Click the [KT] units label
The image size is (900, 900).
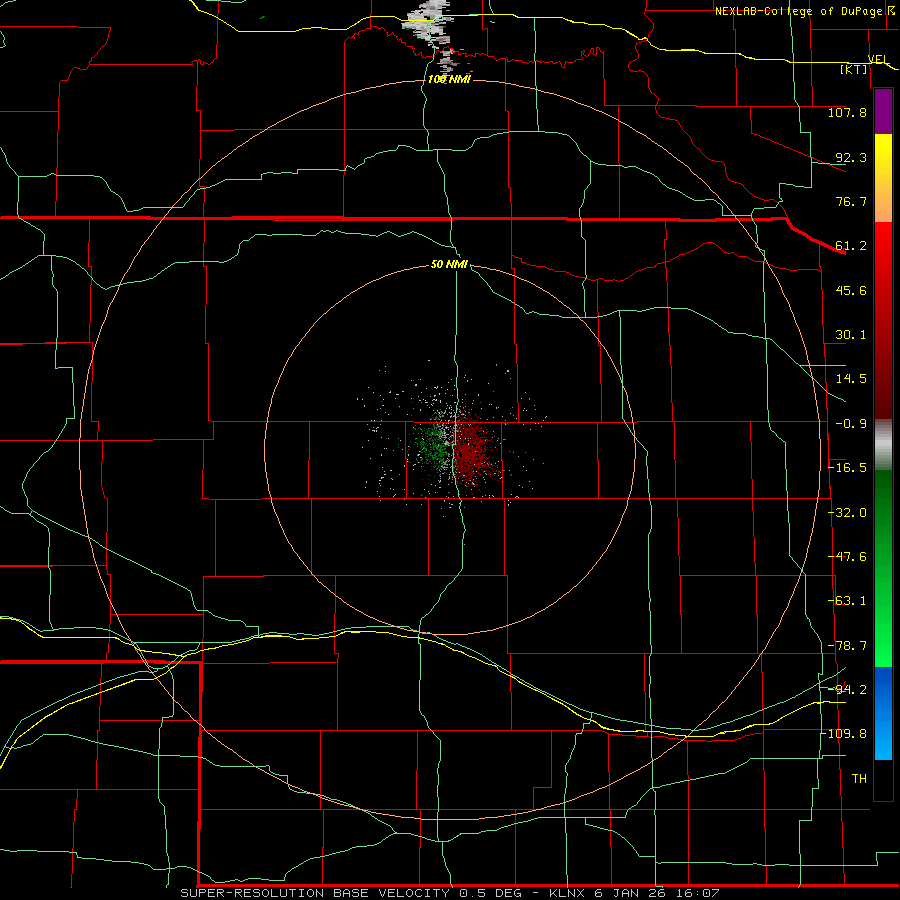(x=854, y=69)
